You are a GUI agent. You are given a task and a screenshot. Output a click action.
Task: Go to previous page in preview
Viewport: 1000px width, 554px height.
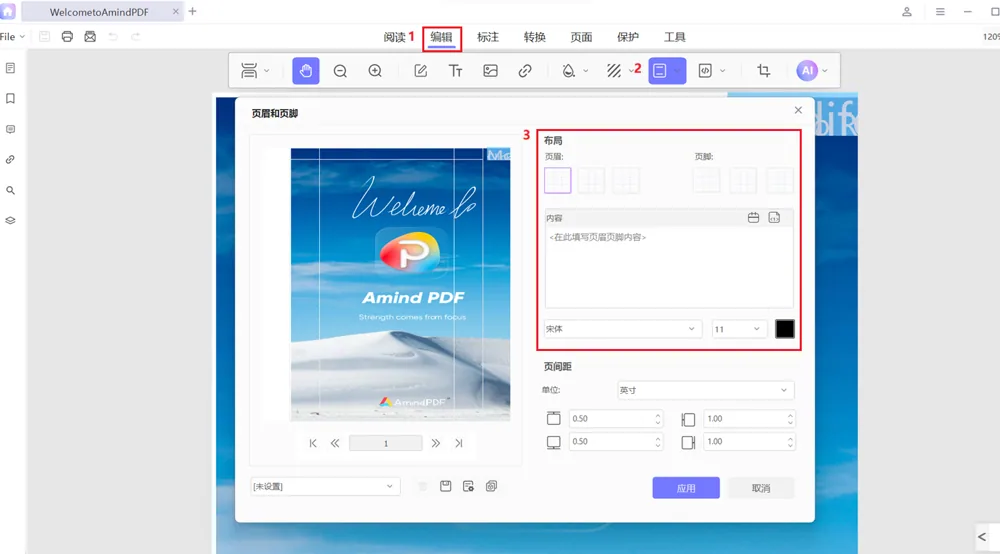[335, 443]
